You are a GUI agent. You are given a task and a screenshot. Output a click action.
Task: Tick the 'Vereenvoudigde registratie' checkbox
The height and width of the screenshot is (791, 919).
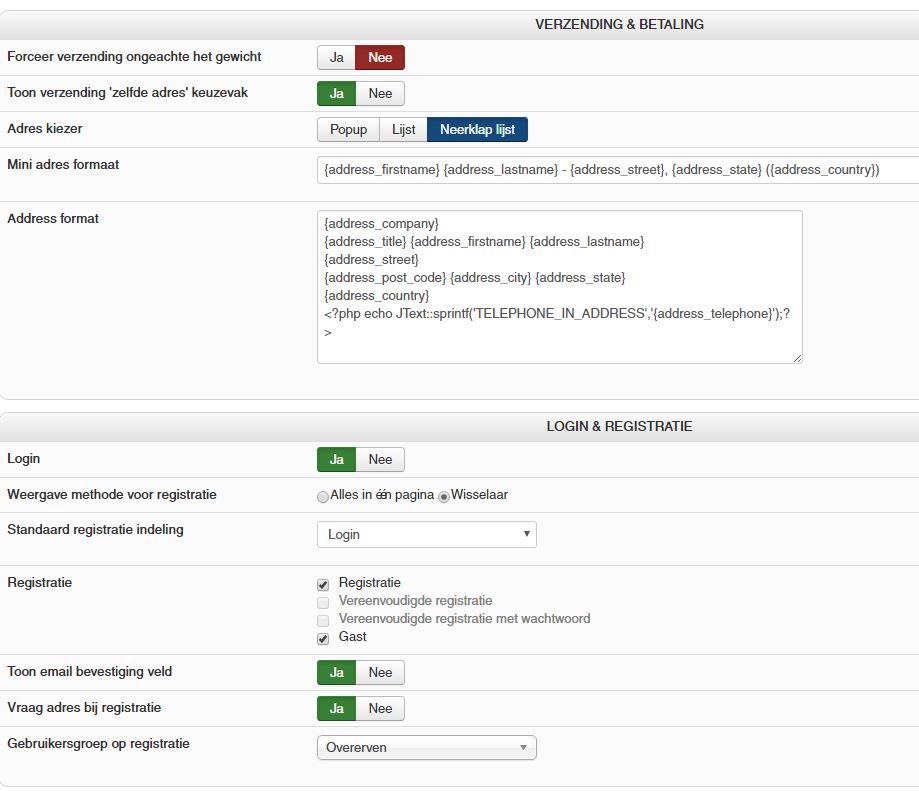pos(323,602)
